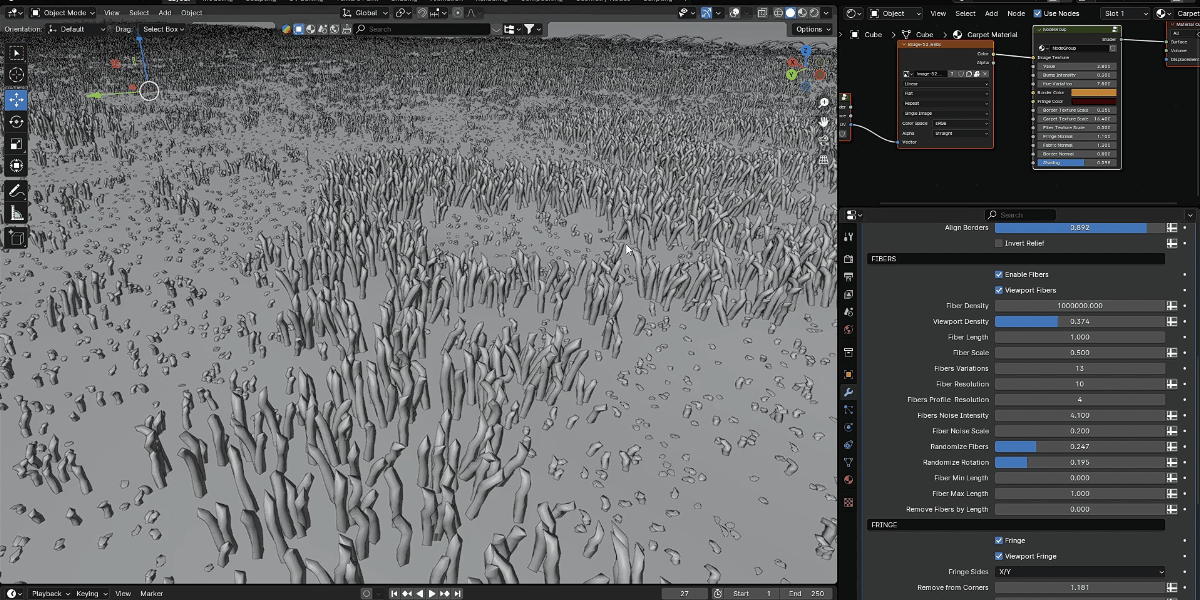The image size is (1200, 600).
Task: Open the viewport Add menu
Action: (x=164, y=13)
